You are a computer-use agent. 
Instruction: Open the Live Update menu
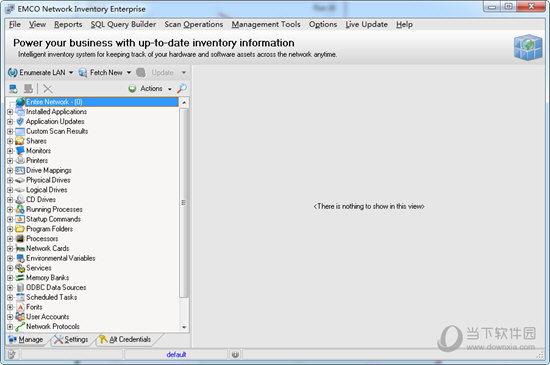(367, 24)
